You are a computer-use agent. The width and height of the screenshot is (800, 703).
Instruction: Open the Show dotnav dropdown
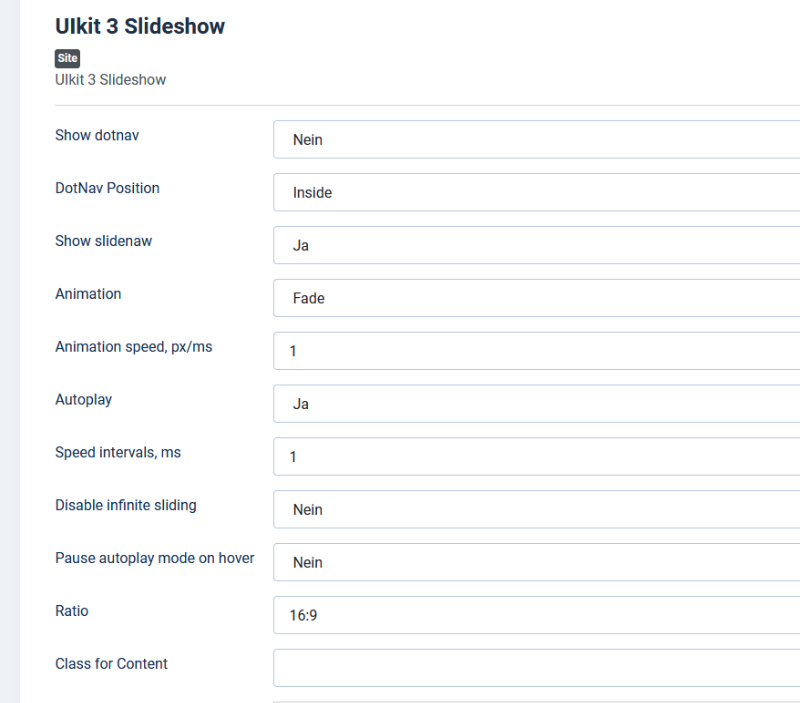coord(536,139)
